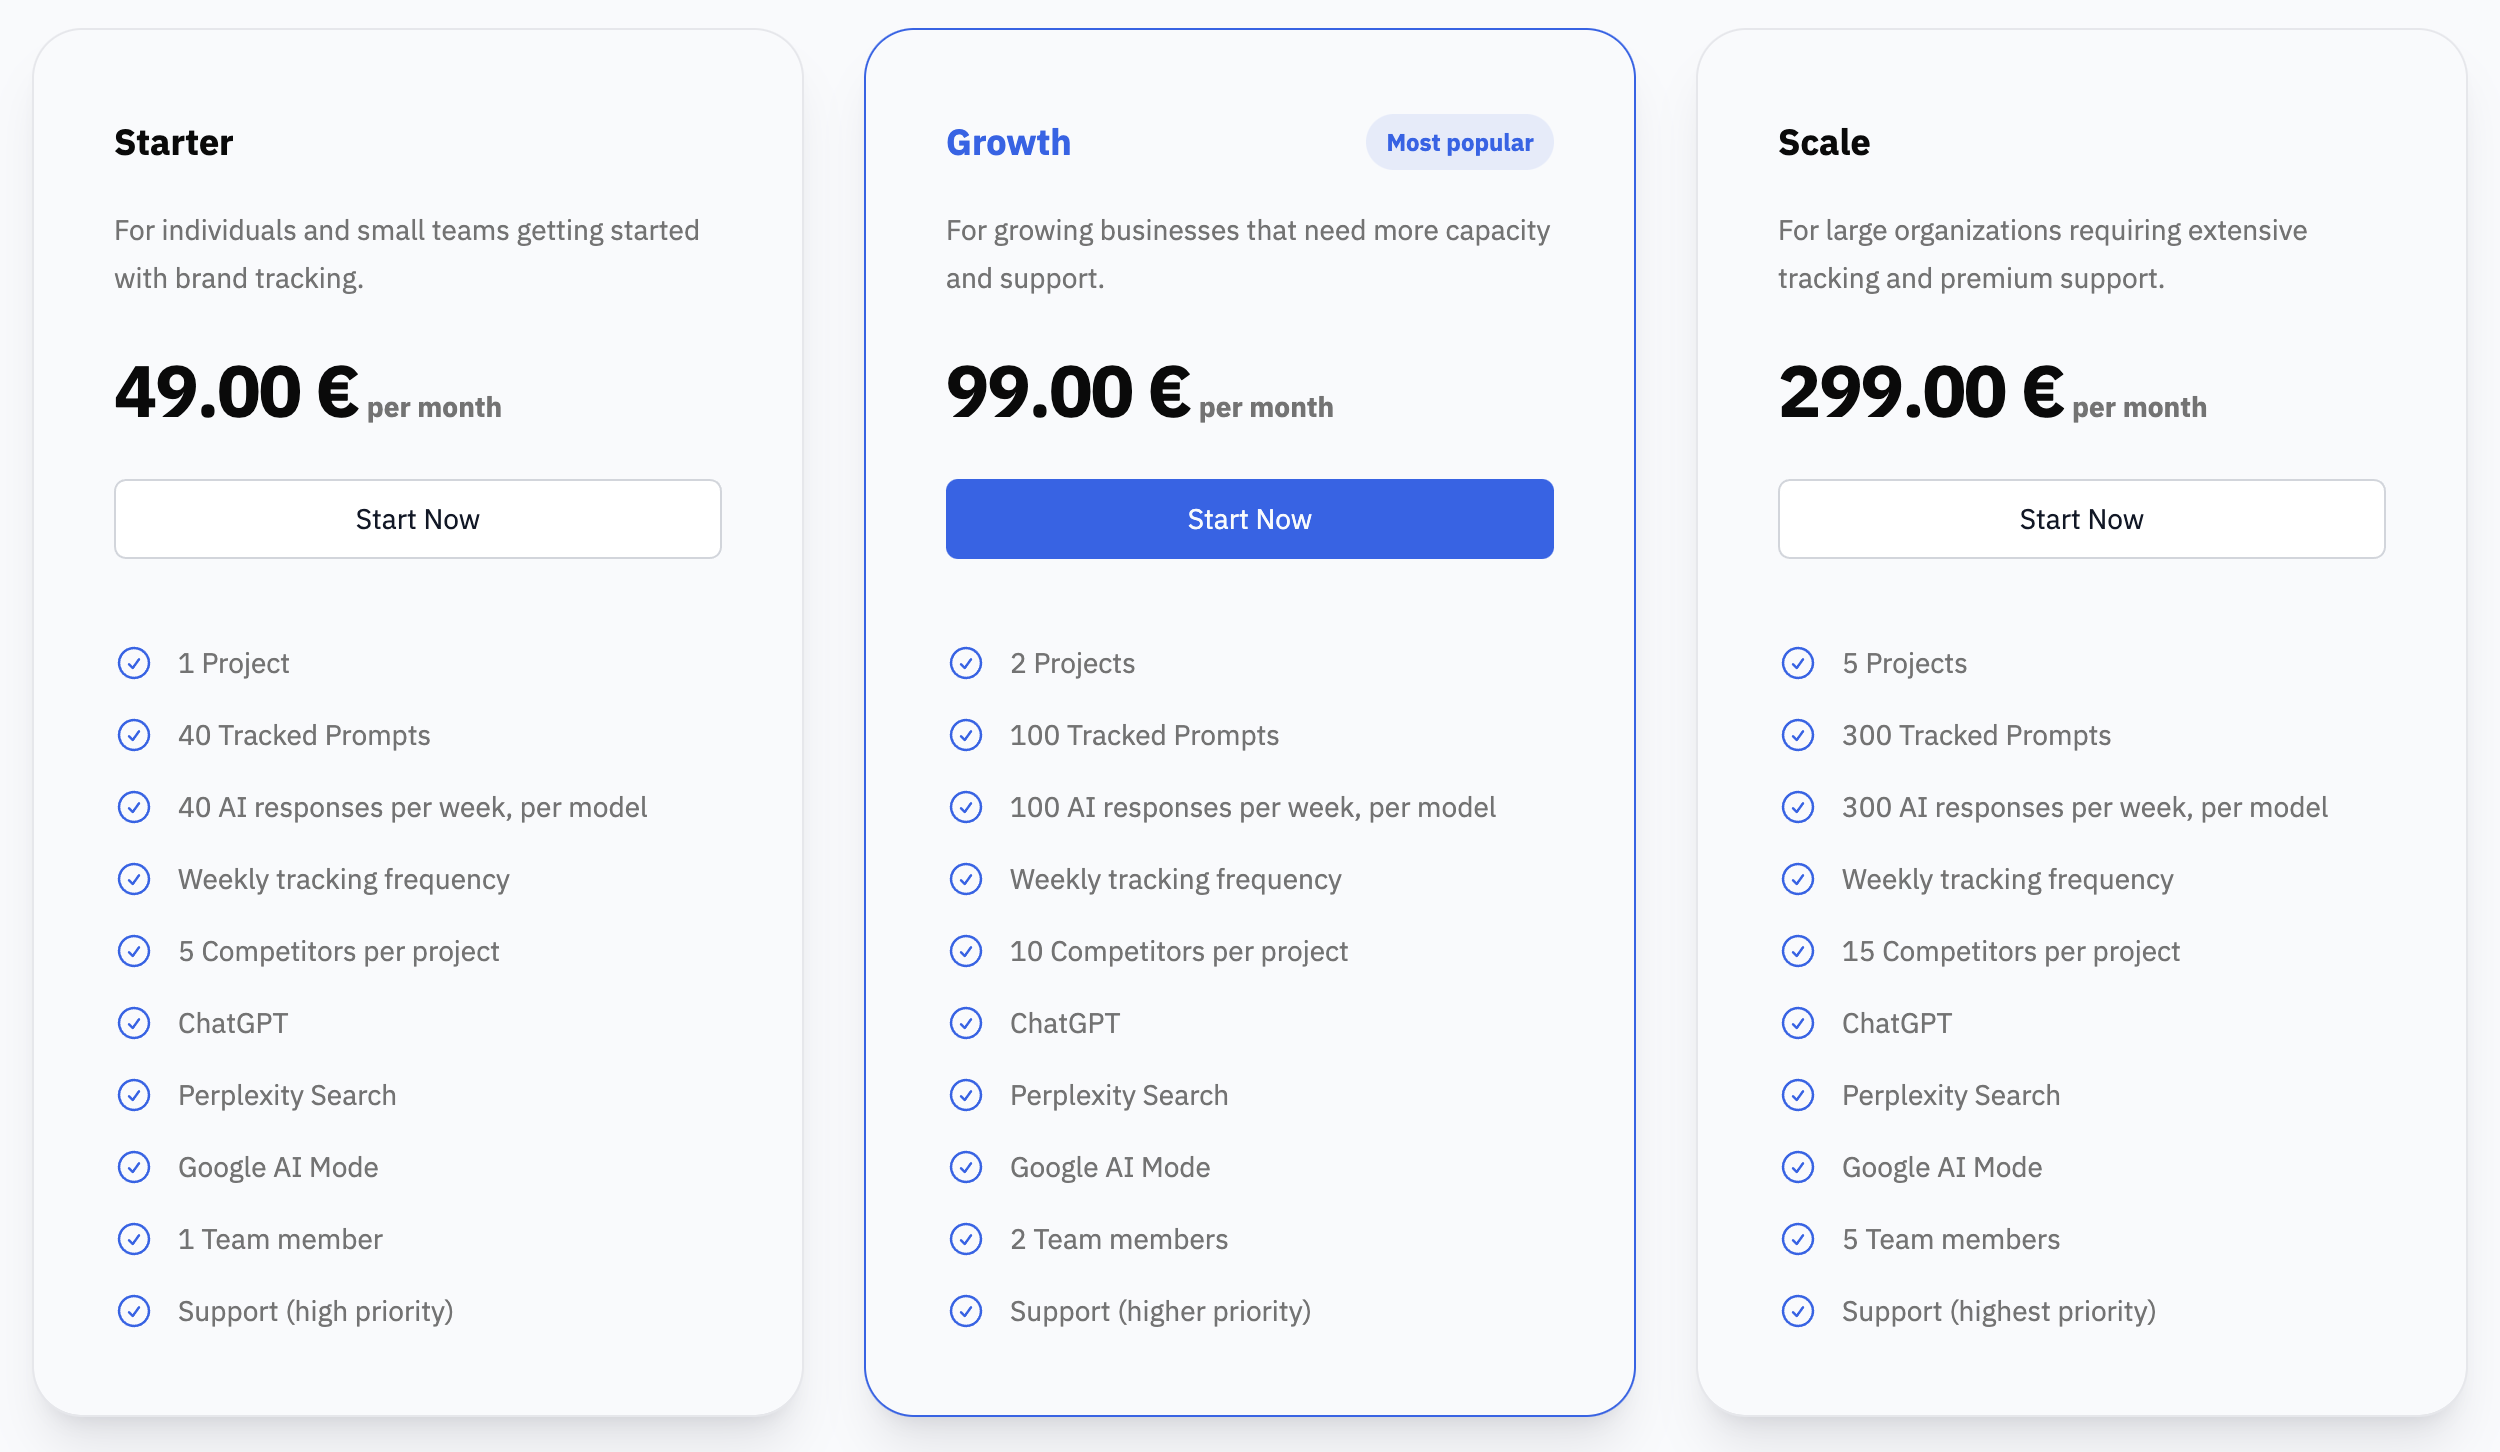2500x1452 pixels.
Task: Click the check icon beside Support (higher priority)
Action: click(966, 1311)
